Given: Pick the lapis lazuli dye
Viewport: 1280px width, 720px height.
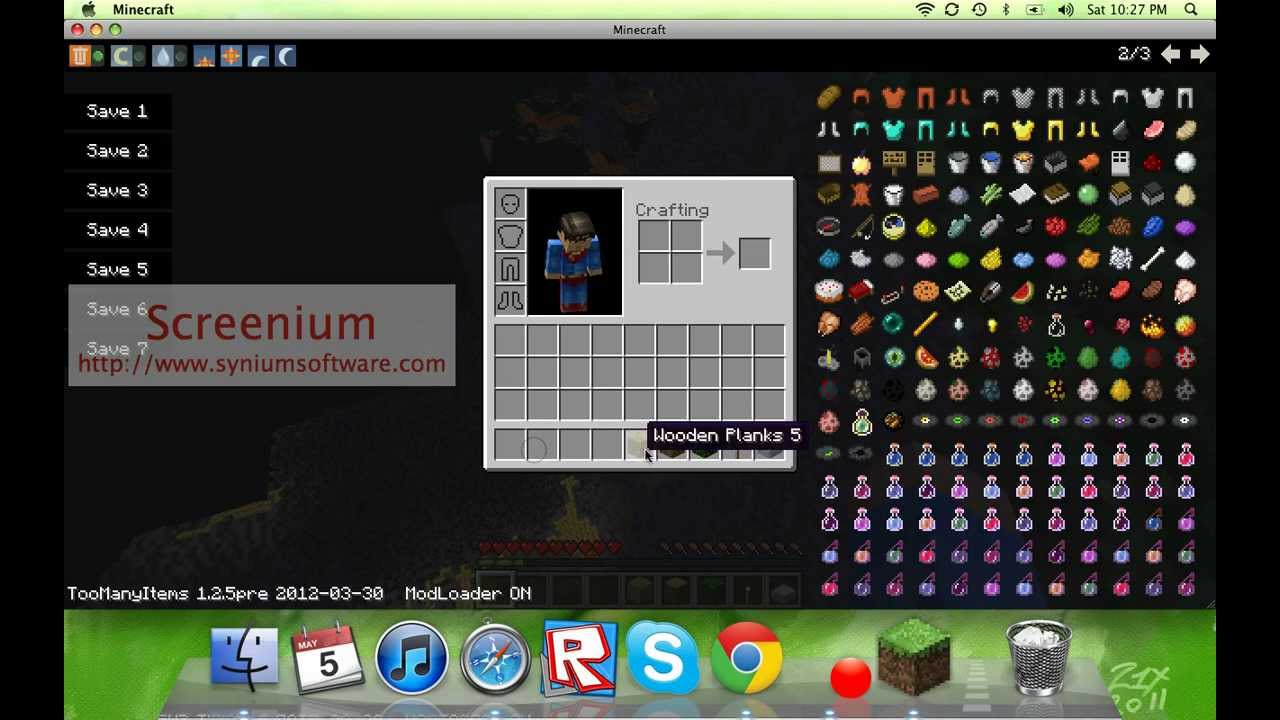Looking at the screenshot, I should pos(1153,227).
